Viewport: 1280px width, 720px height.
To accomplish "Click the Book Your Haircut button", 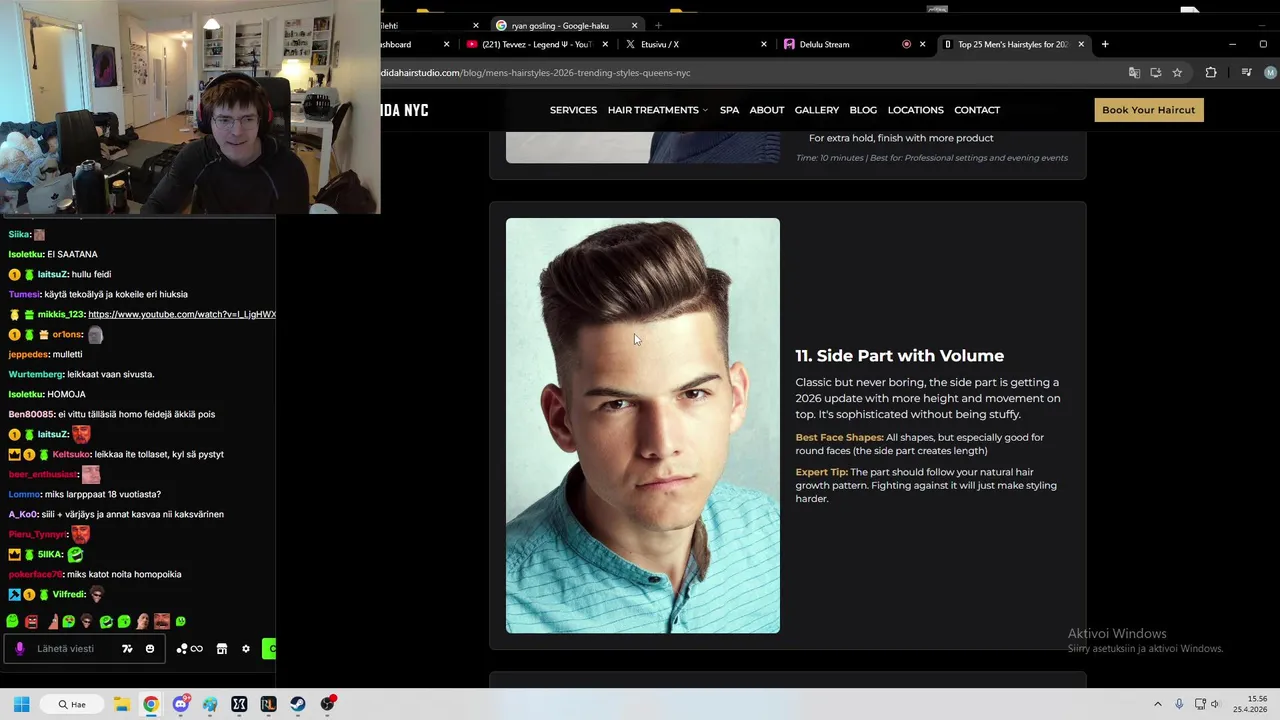I will (x=1149, y=110).
